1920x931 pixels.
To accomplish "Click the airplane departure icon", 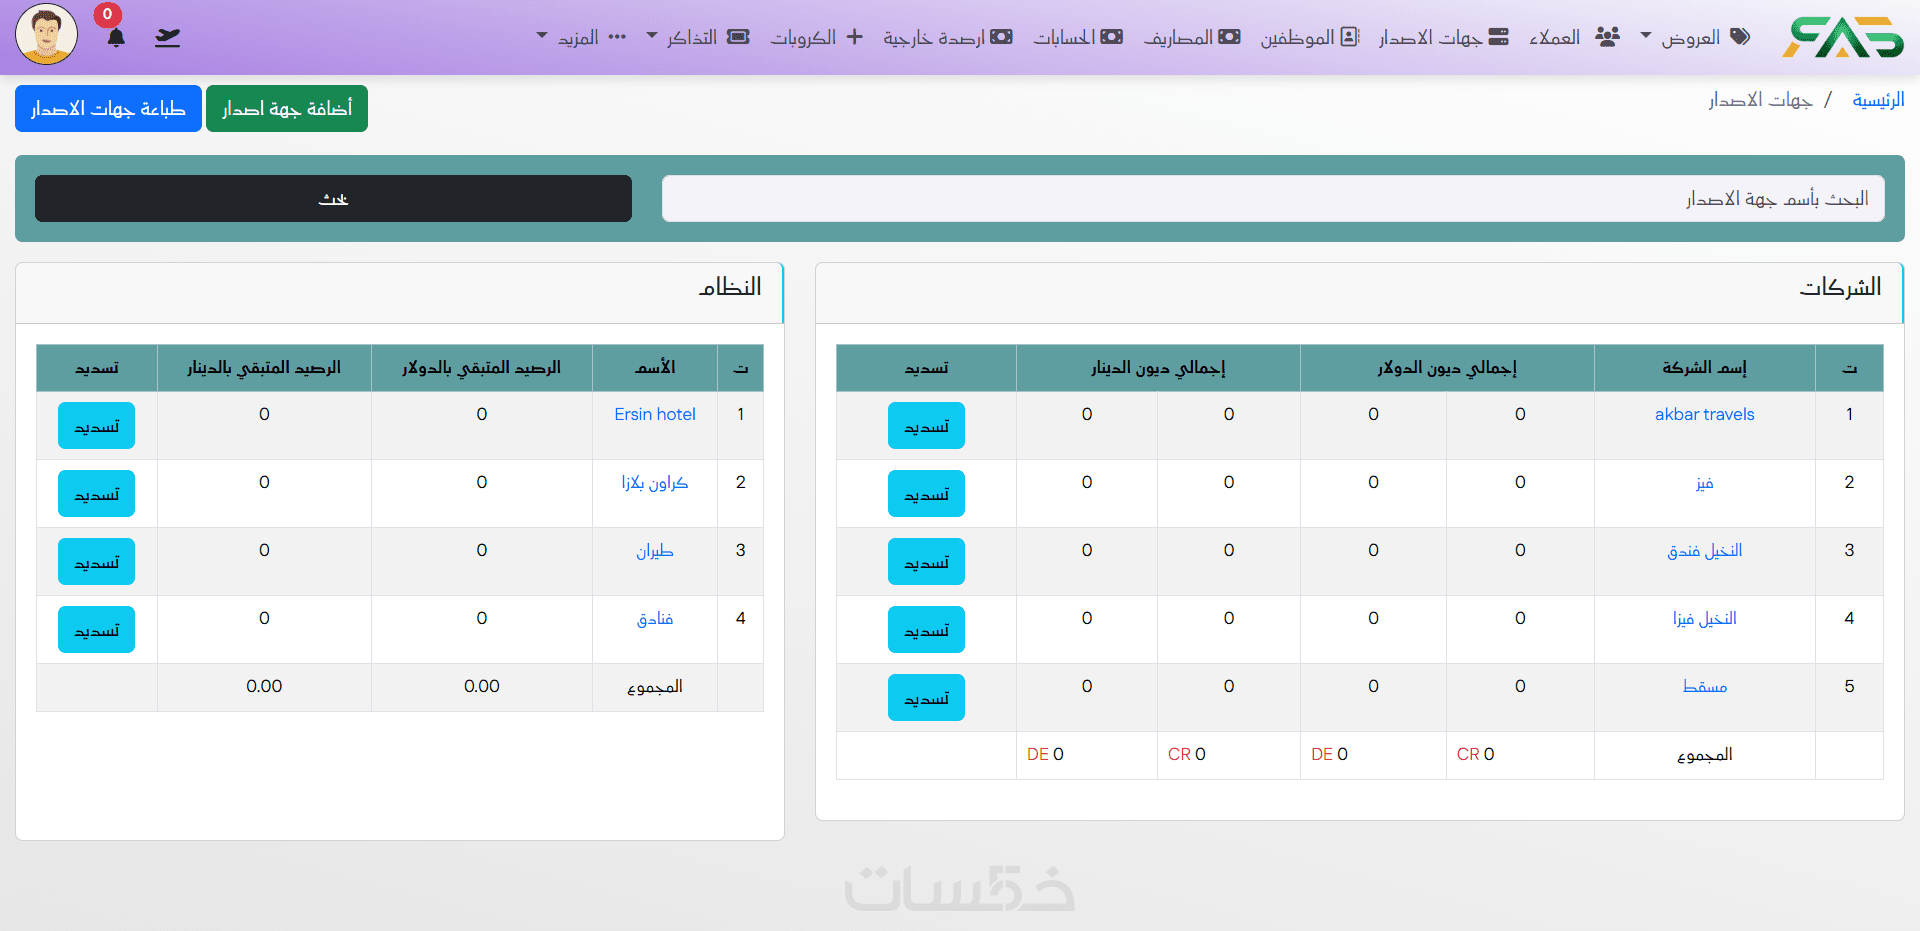I will tap(167, 38).
